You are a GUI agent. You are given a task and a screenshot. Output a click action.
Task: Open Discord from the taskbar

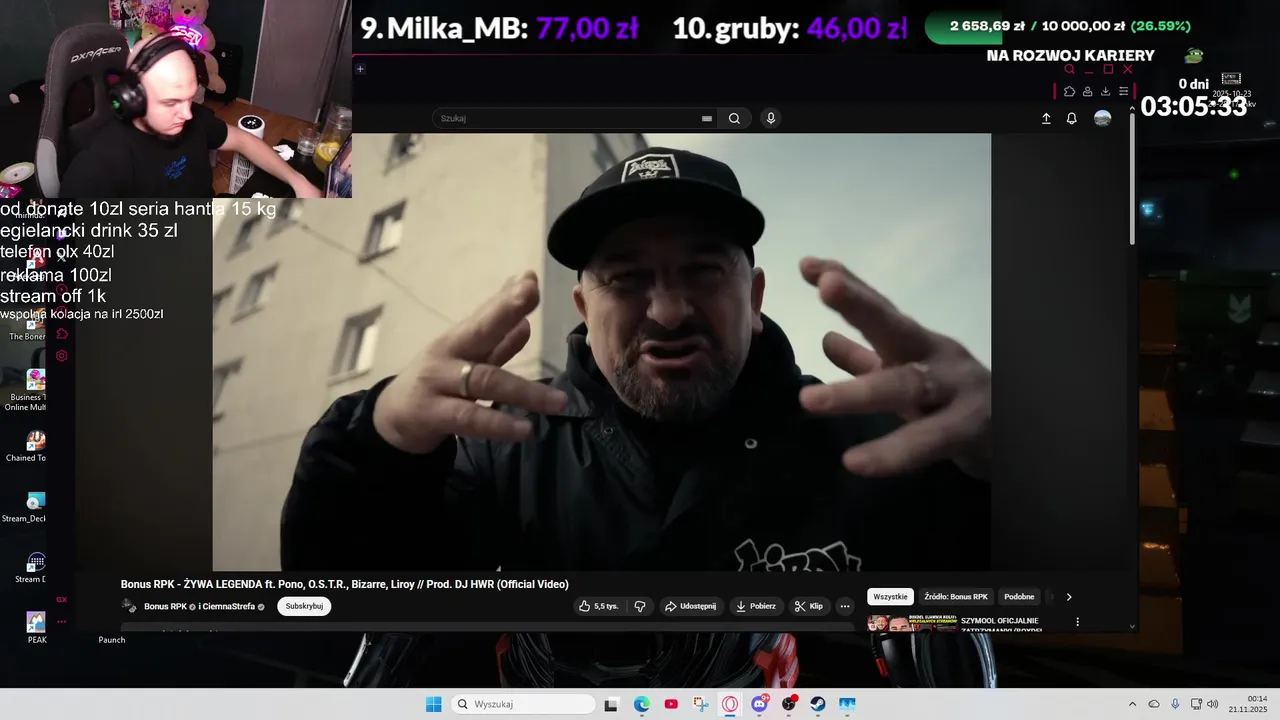click(x=759, y=704)
